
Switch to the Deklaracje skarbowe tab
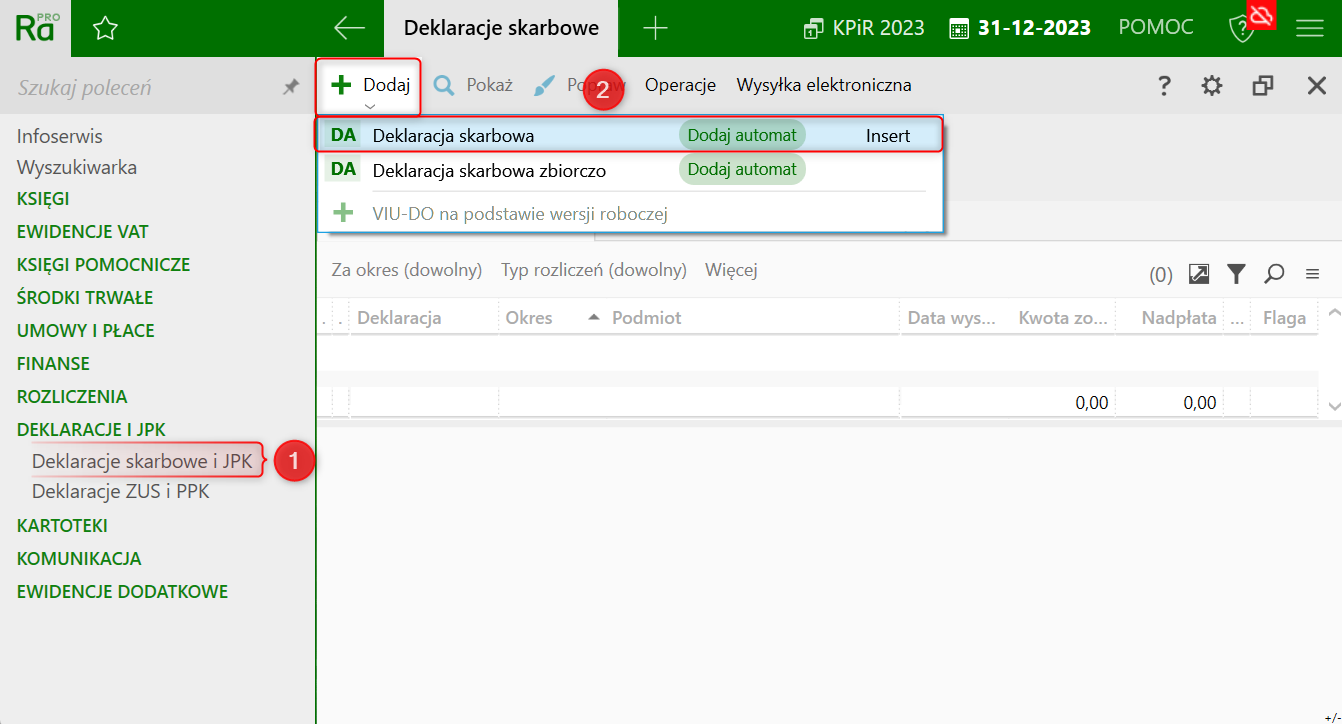(501, 28)
